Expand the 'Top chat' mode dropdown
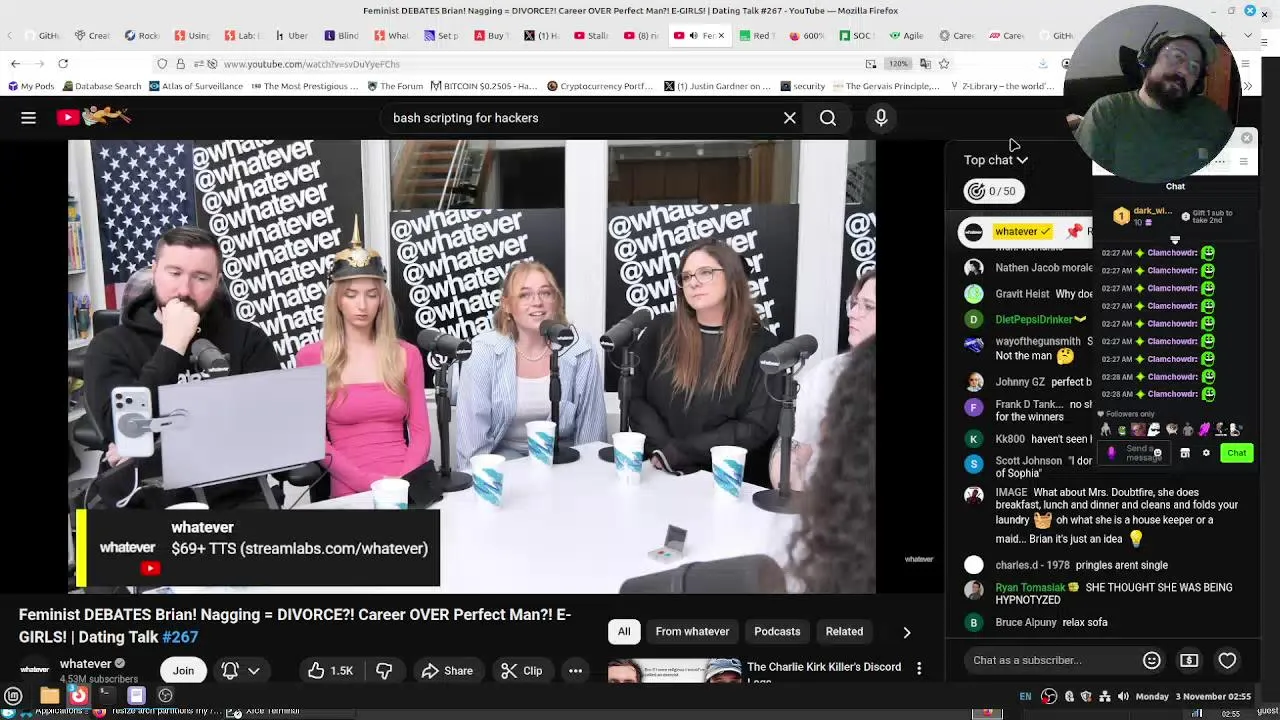 tap(995, 160)
